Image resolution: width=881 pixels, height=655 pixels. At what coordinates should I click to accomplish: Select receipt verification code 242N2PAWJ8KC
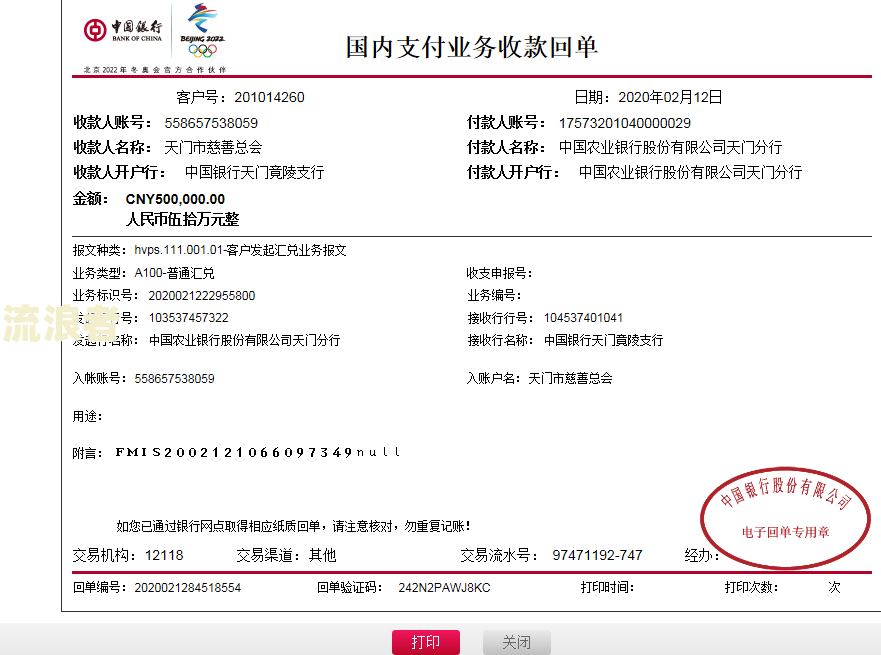pyautogui.click(x=444, y=588)
